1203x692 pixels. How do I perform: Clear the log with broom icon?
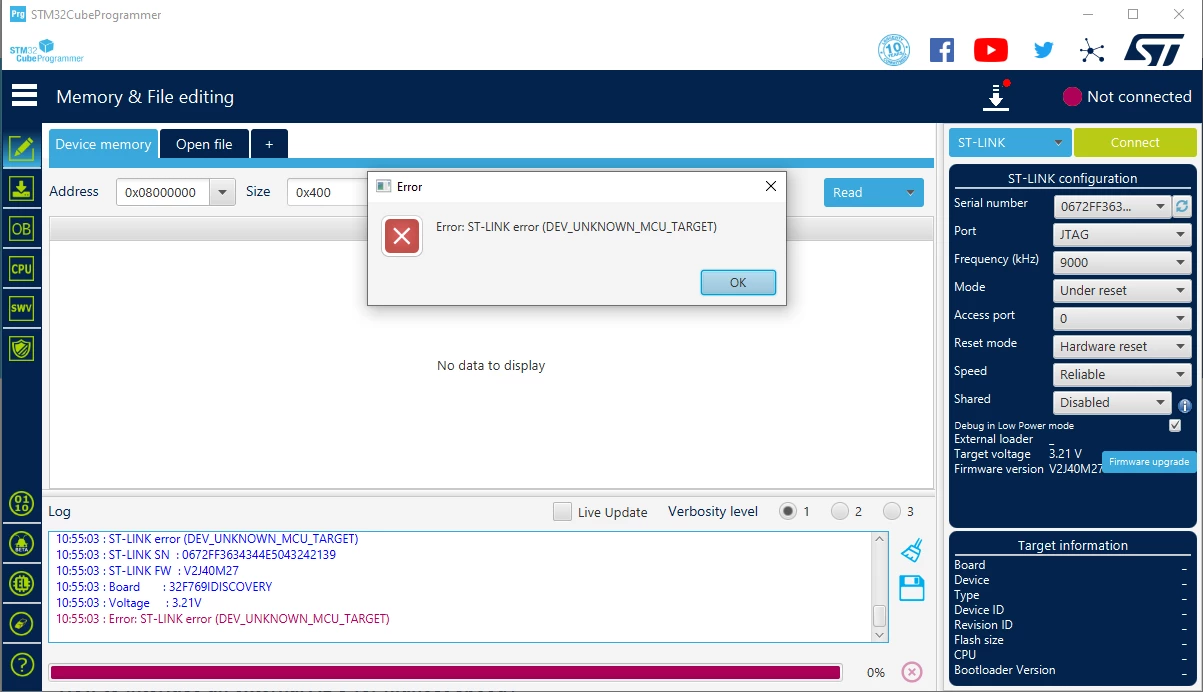point(911,550)
